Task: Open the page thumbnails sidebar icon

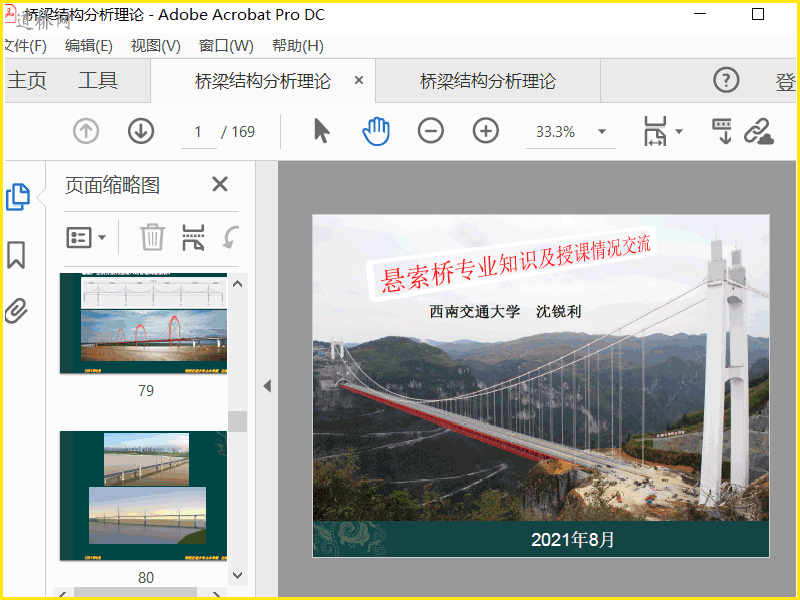Action: point(18,197)
